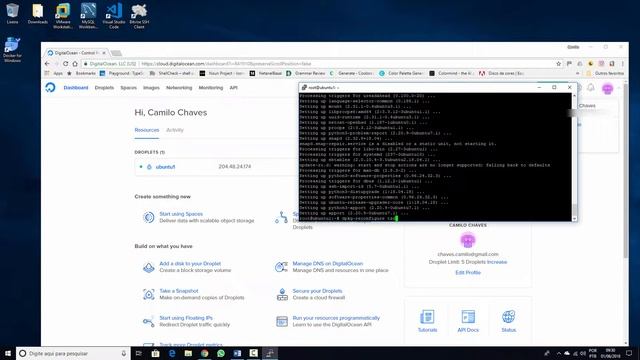Open File Explorer from the taskbar
640x360 pixels.
[188, 353]
